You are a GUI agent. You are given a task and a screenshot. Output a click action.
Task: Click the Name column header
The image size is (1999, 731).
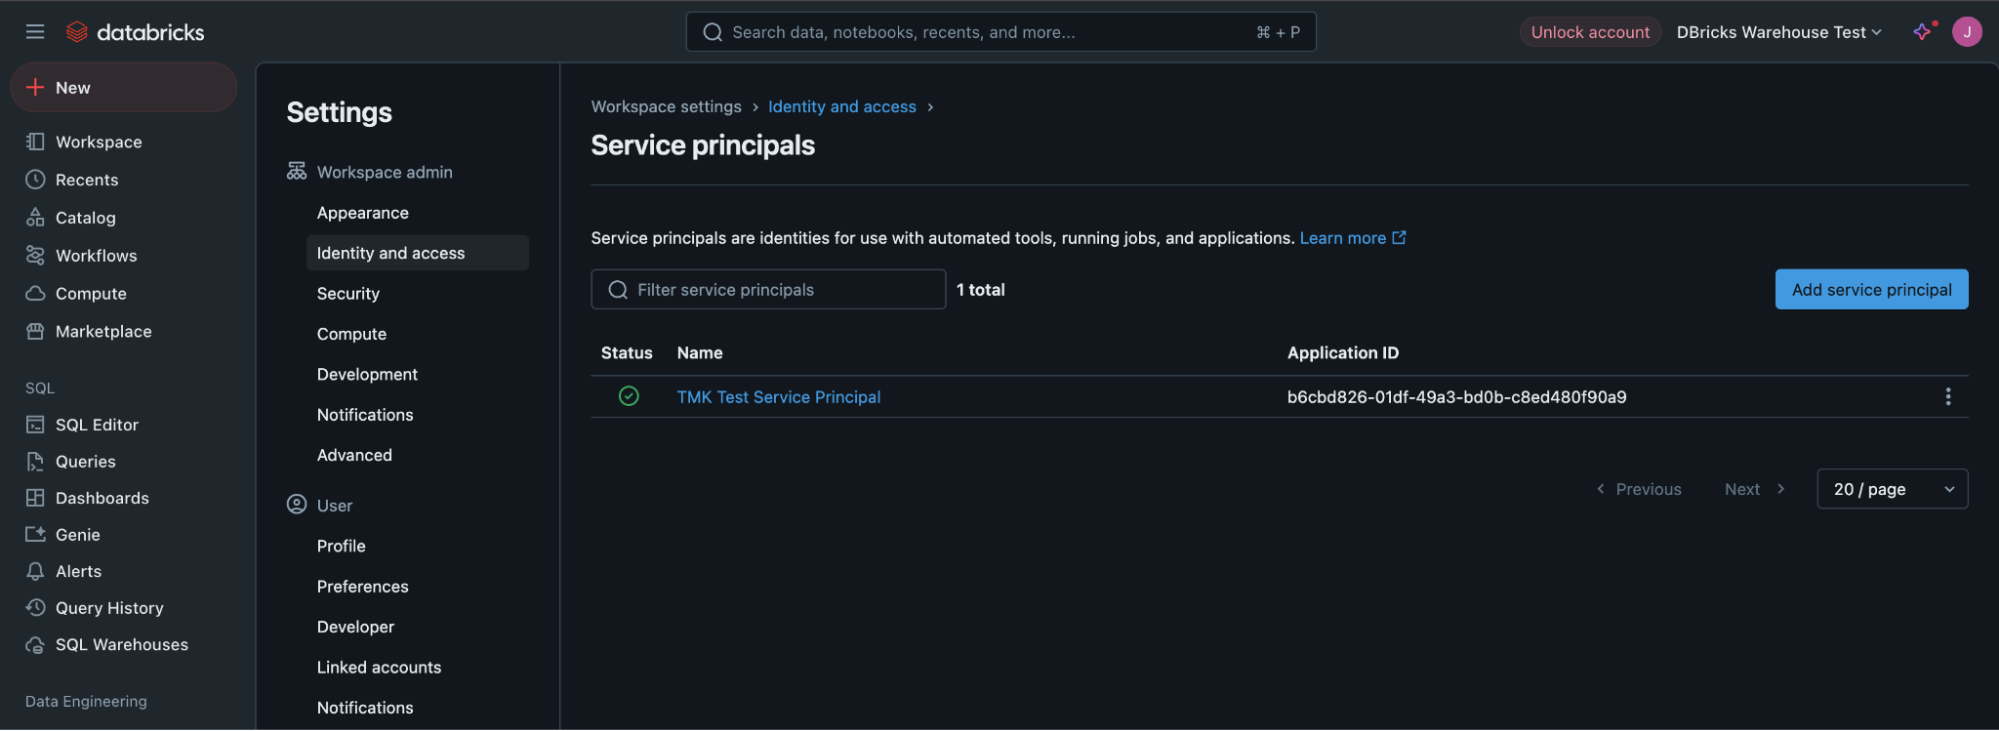tap(699, 353)
